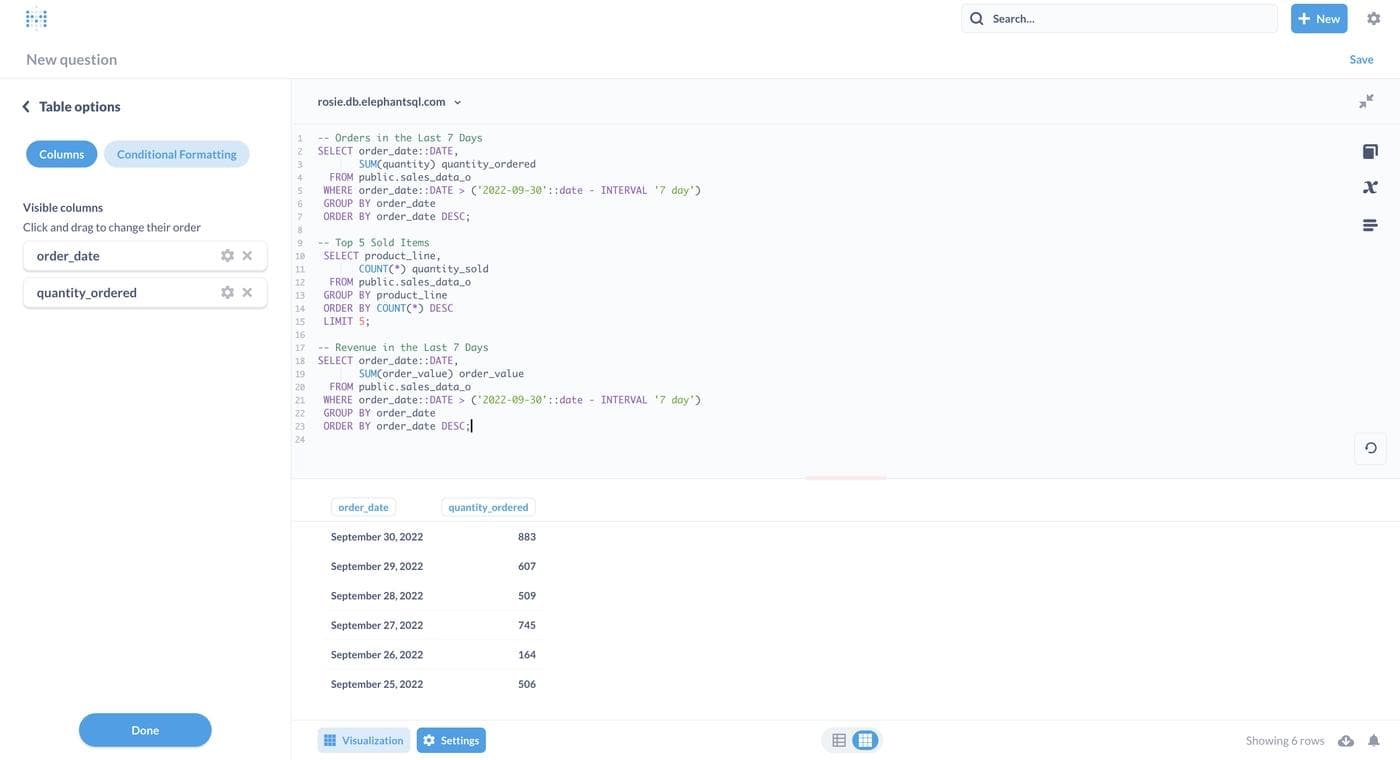Click the Metabase logo home icon
The image size is (1400, 760).
(36, 18)
